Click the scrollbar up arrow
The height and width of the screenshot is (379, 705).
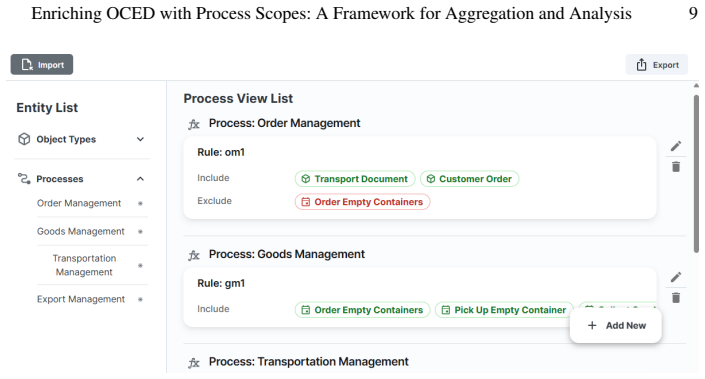(696, 86)
